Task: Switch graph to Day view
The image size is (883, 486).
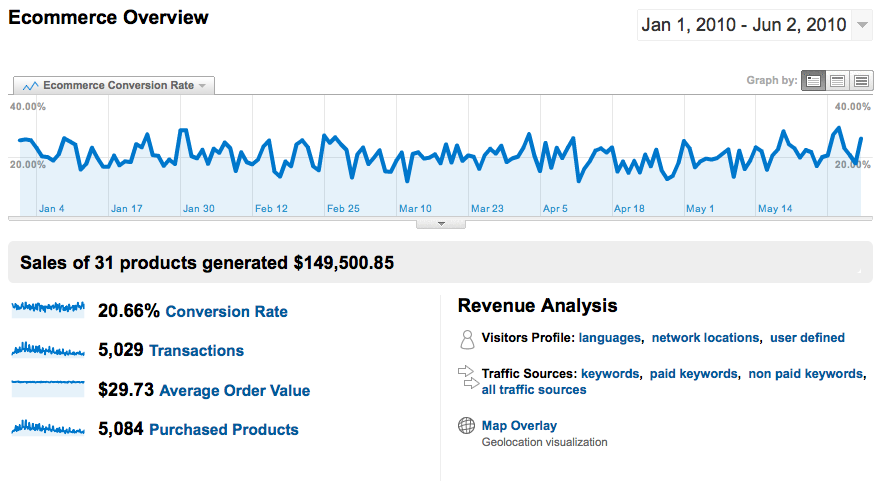Action: click(x=814, y=80)
